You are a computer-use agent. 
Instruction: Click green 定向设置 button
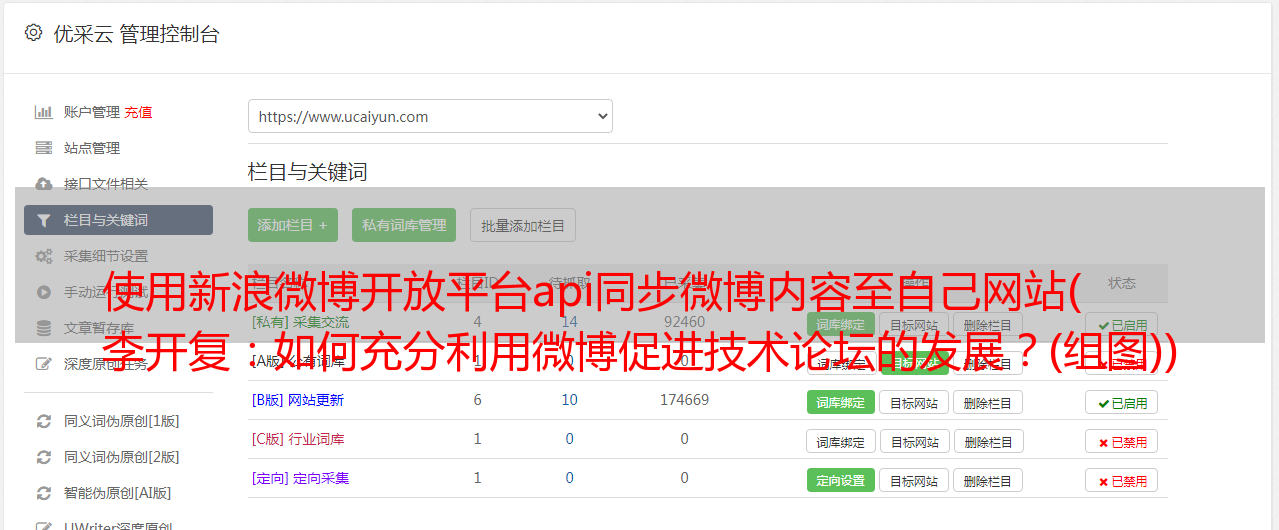click(841, 480)
